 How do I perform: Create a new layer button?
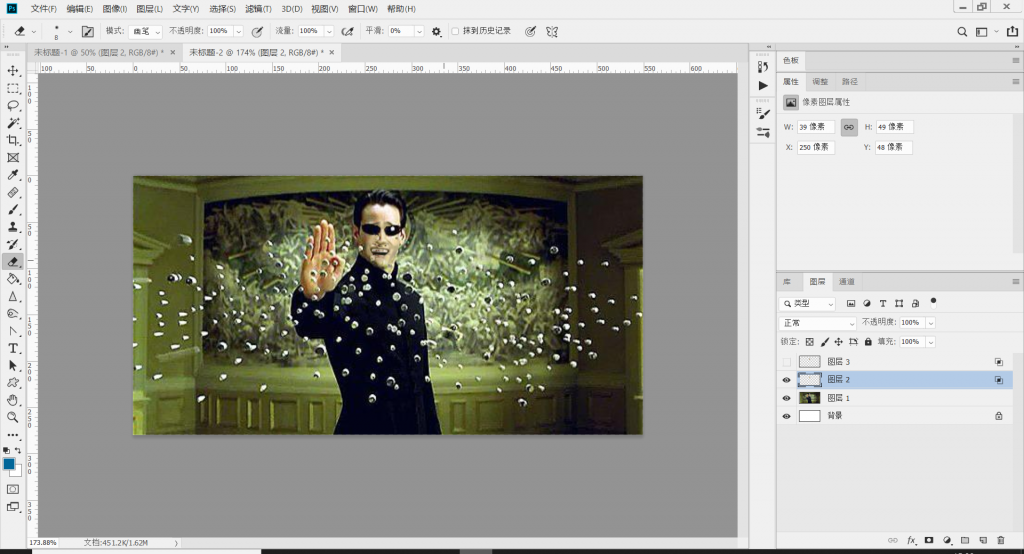click(983, 540)
